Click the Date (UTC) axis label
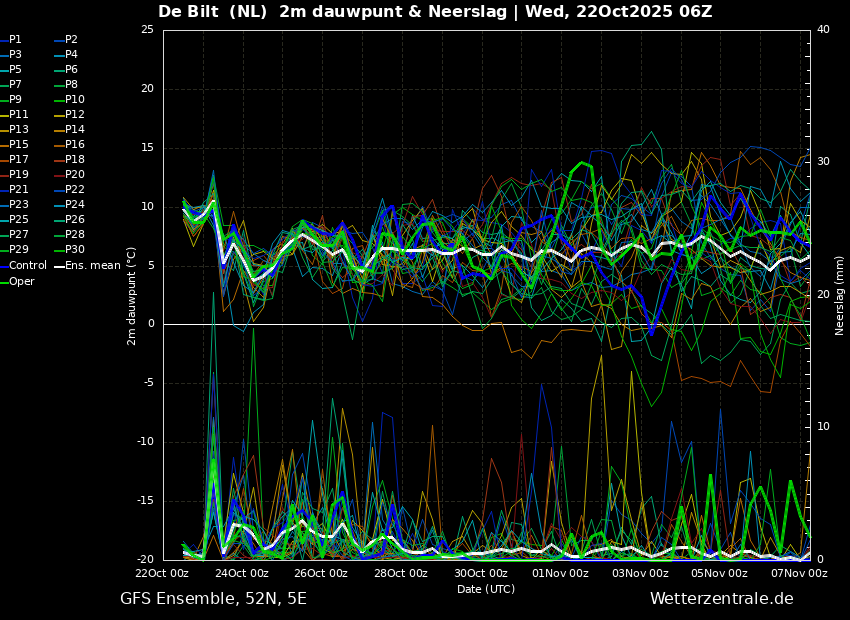This screenshot has height=620, width=850. (x=486, y=589)
